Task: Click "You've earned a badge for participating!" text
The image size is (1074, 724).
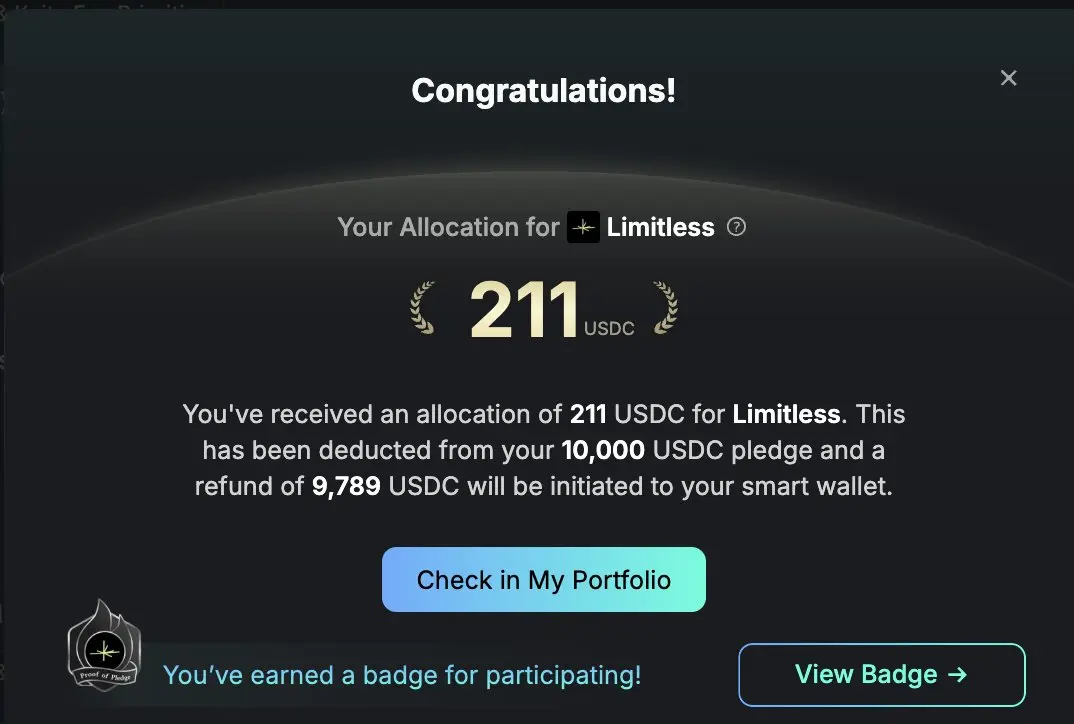Action: click(x=401, y=675)
